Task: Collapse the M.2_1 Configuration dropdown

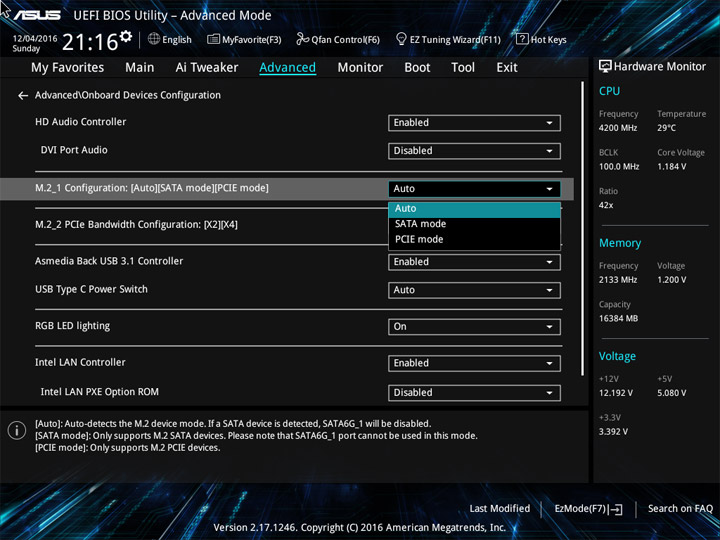Action: 474,189
